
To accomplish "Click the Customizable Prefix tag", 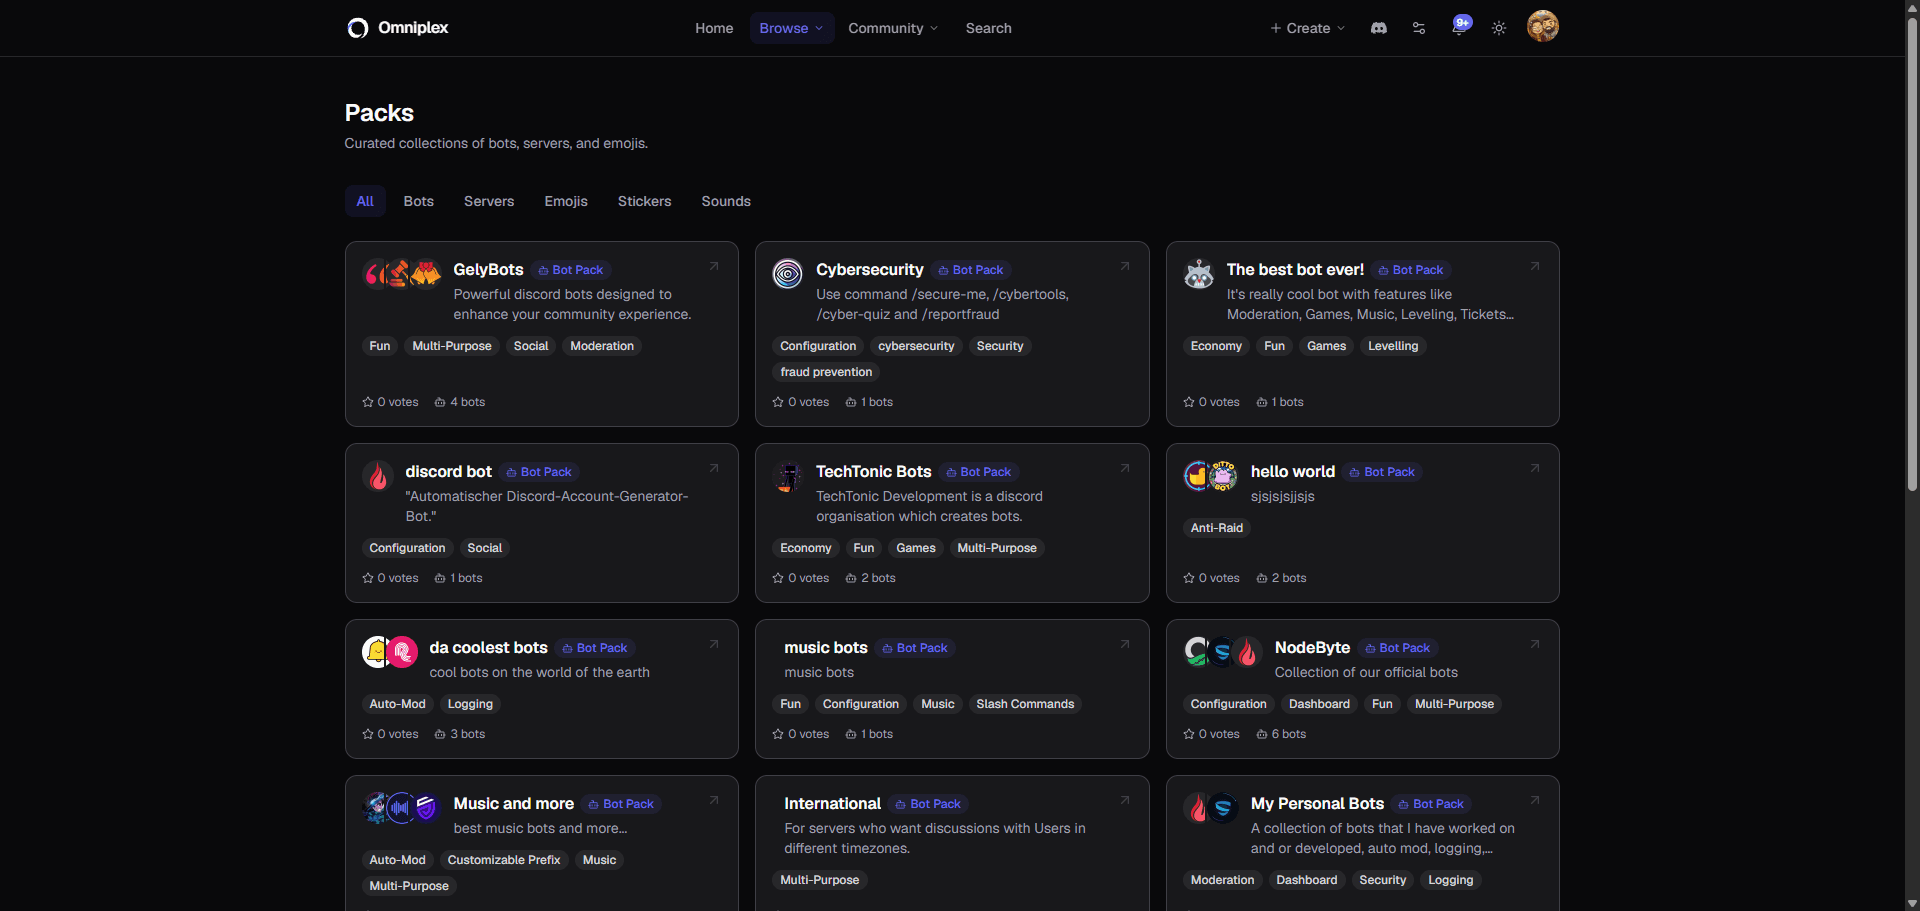I will (504, 860).
